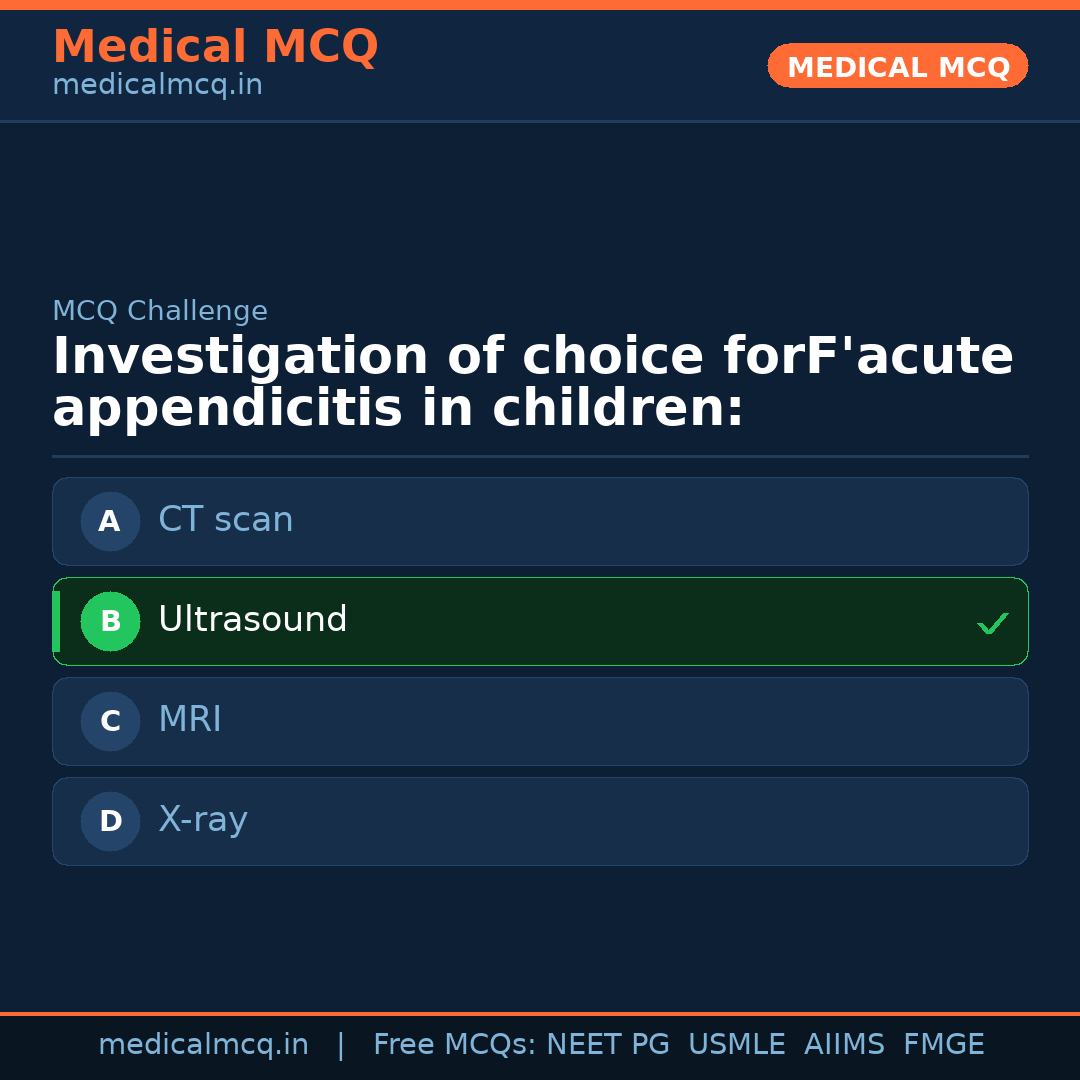Screen dimensions: 1080x1080
Task: Open the orange MEDICAL MCQ badge
Action: [x=897, y=66]
